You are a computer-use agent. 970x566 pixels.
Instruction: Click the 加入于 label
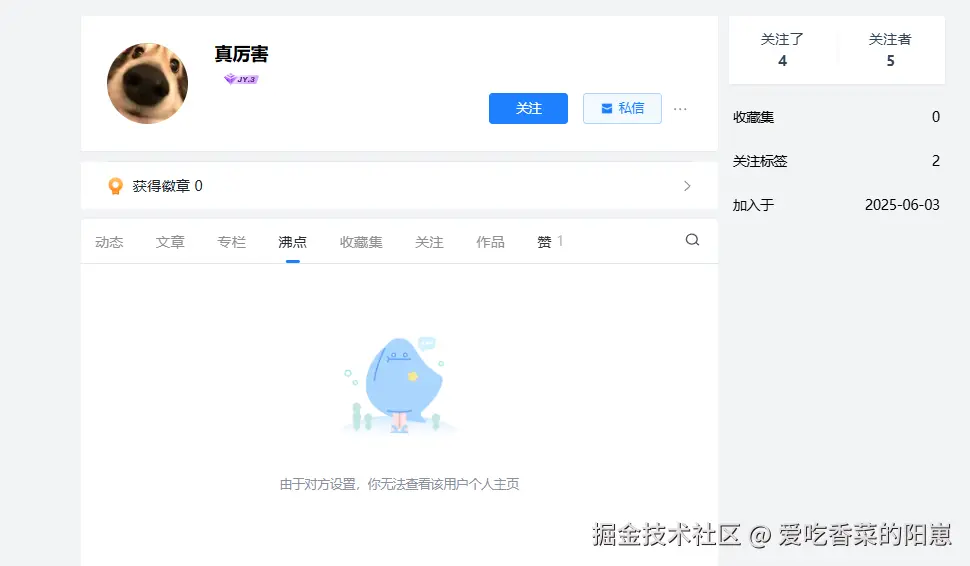tap(753, 205)
